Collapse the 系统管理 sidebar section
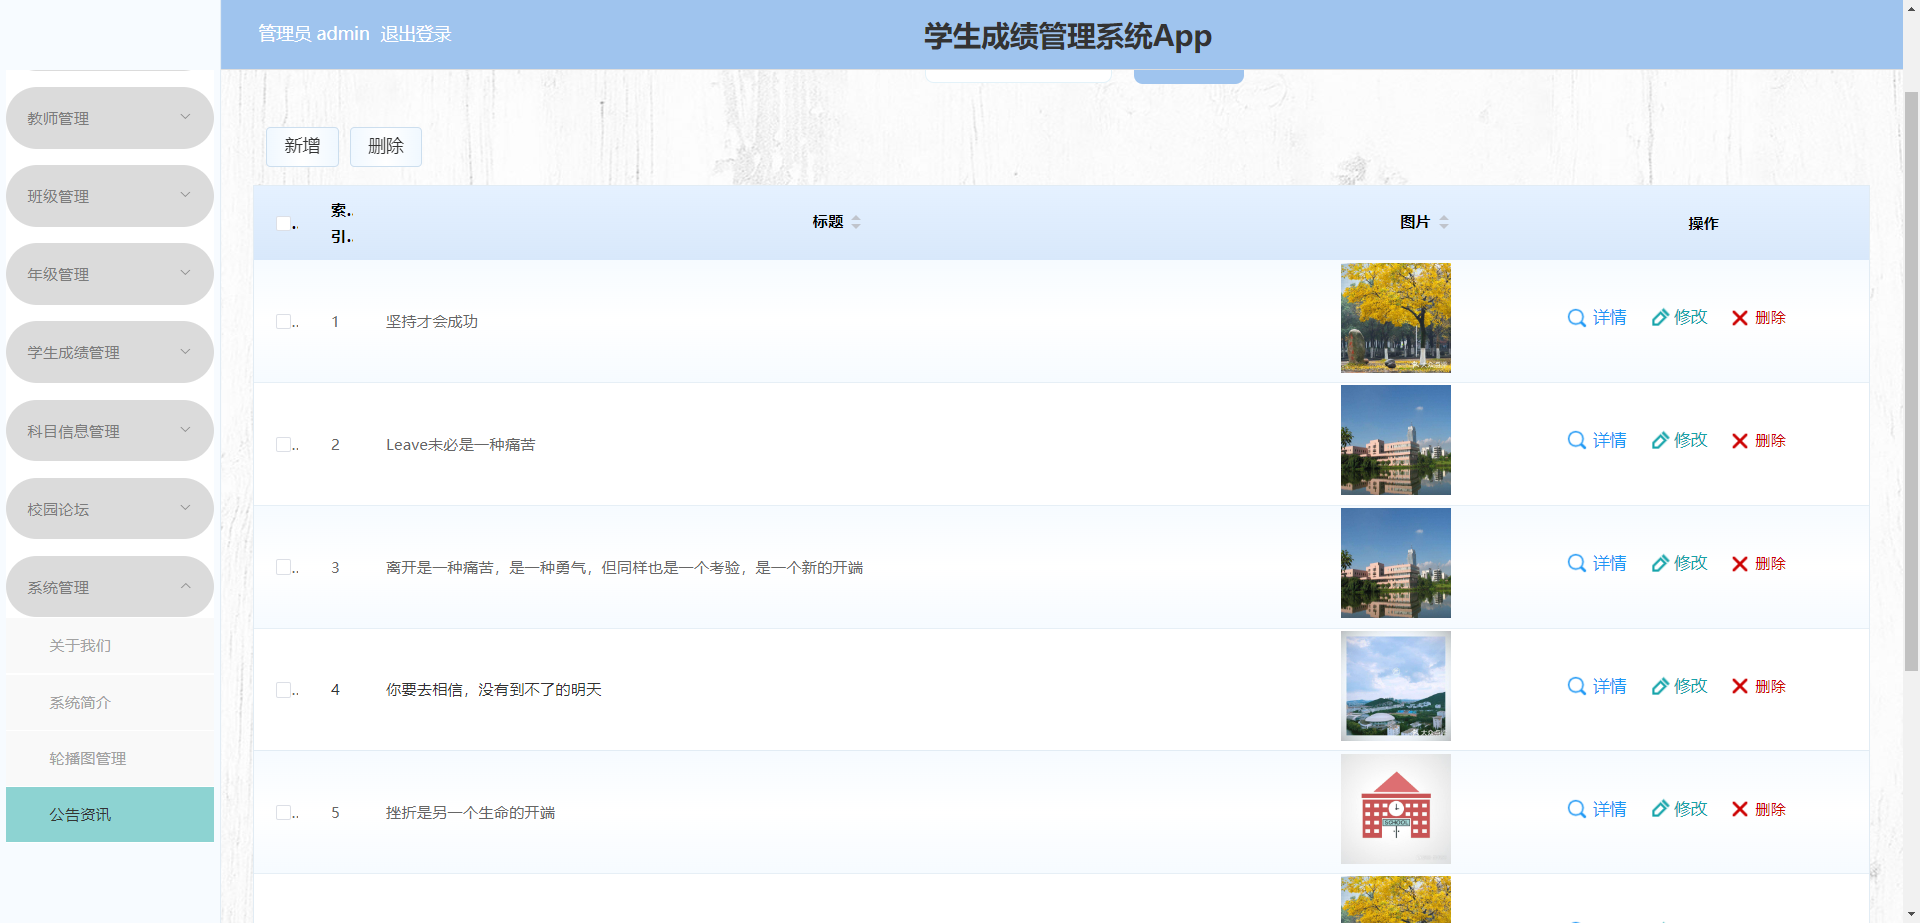This screenshot has width=1920, height=923. coord(109,587)
